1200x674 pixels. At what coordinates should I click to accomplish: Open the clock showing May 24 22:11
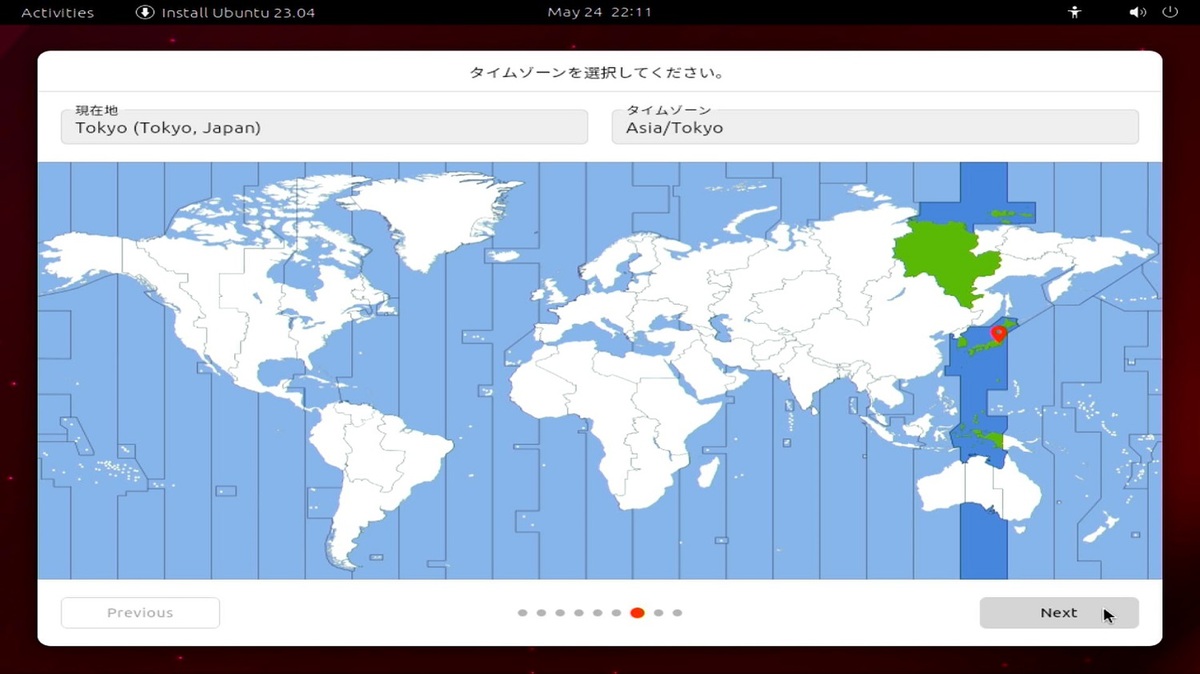click(x=600, y=13)
